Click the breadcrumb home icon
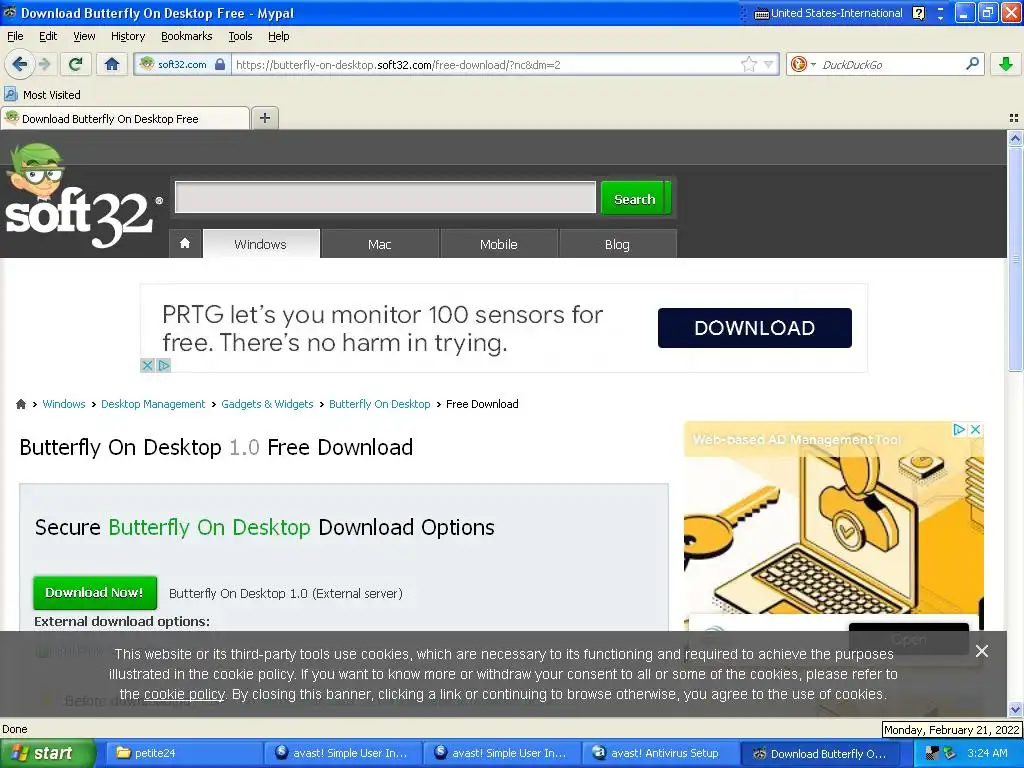This screenshot has height=768, width=1024. tap(21, 404)
